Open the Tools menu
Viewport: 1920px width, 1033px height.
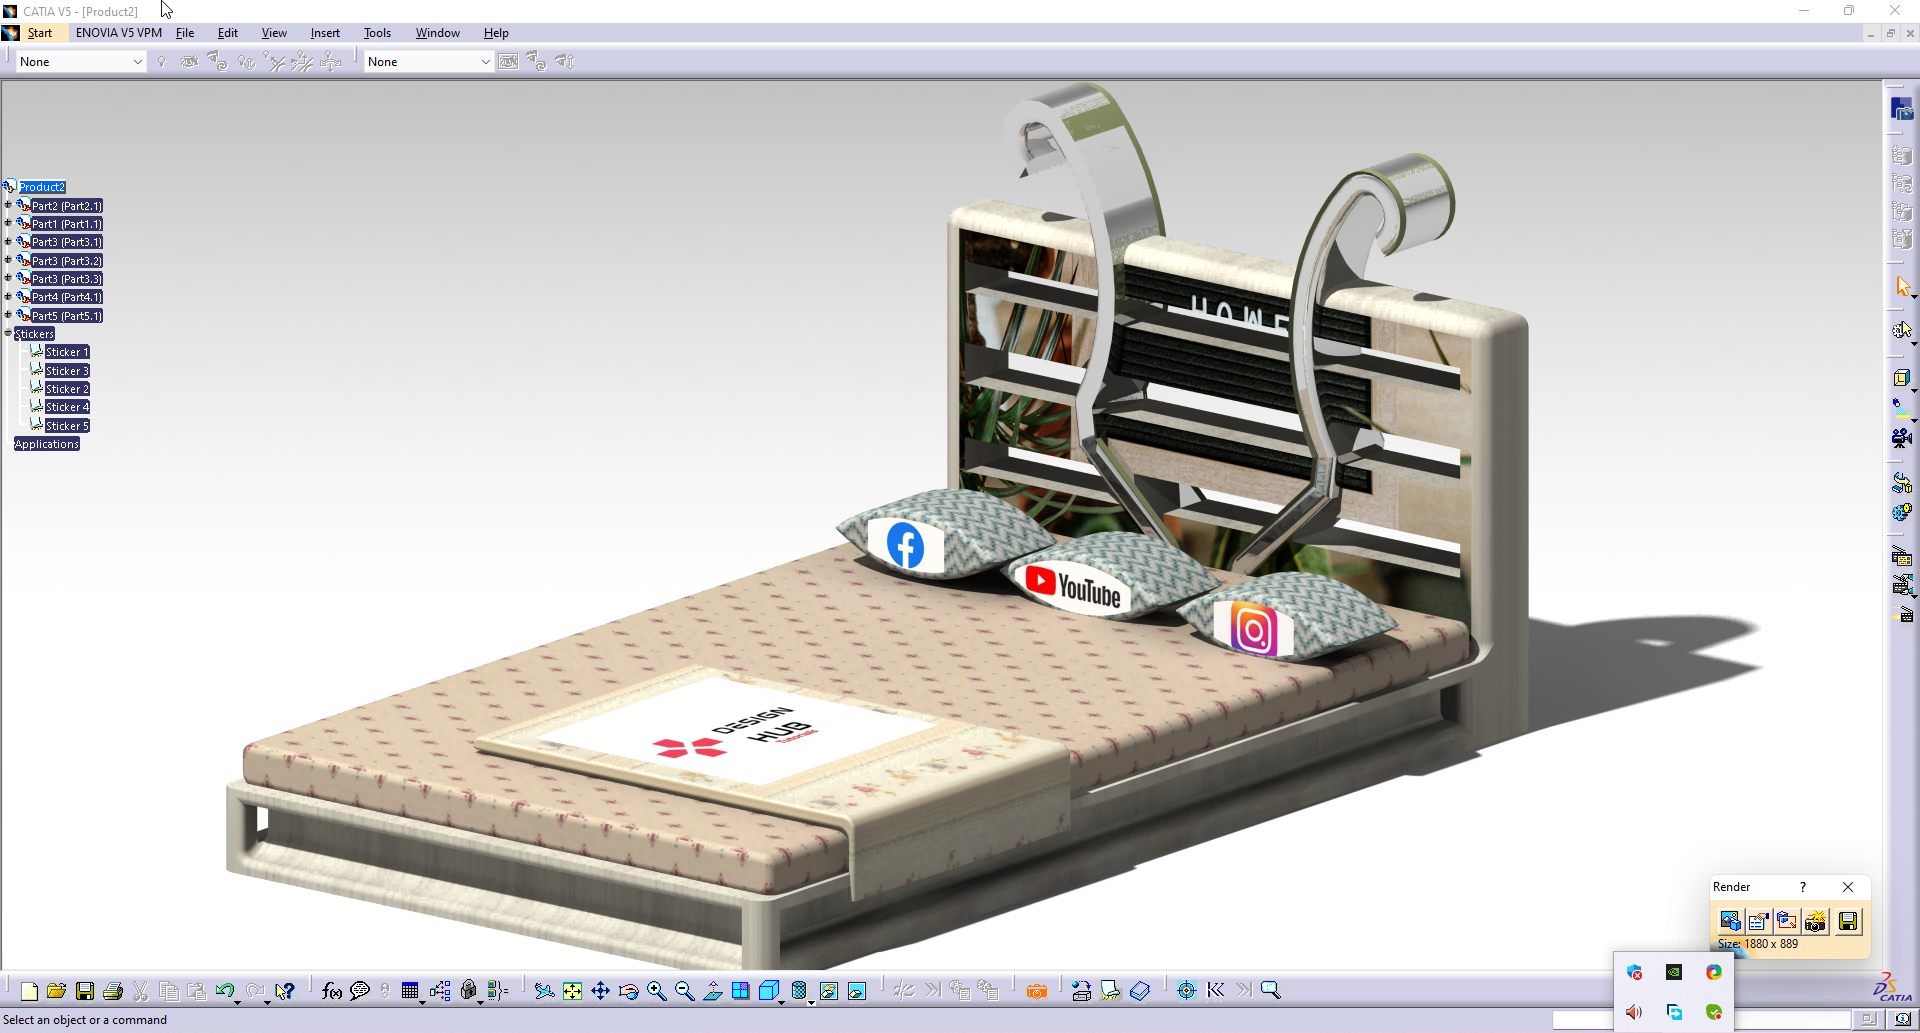[377, 33]
